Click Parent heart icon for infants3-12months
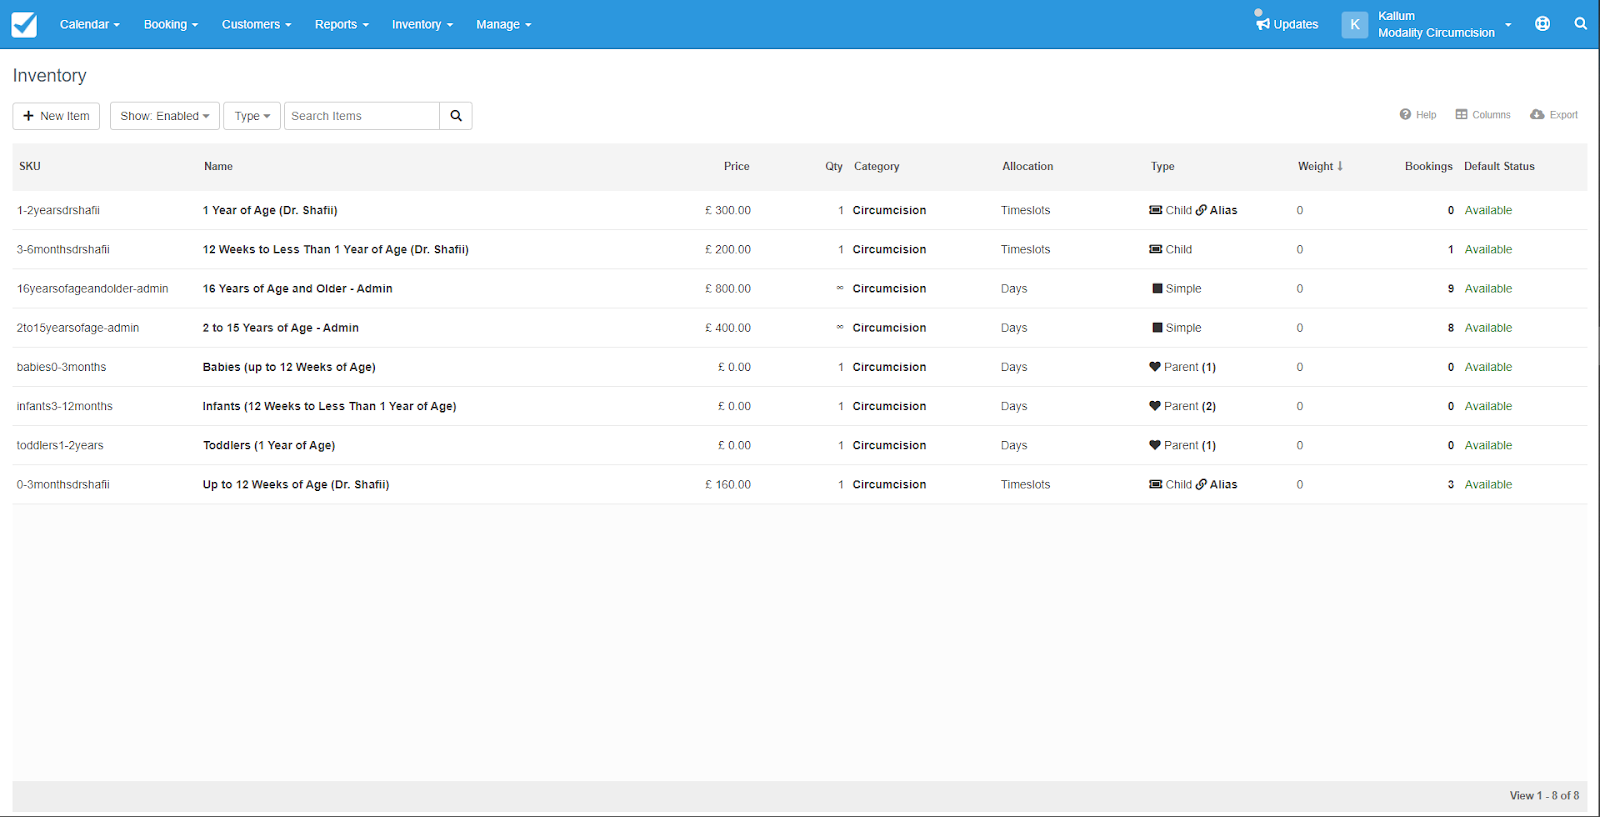The image size is (1600, 817). (1155, 406)
